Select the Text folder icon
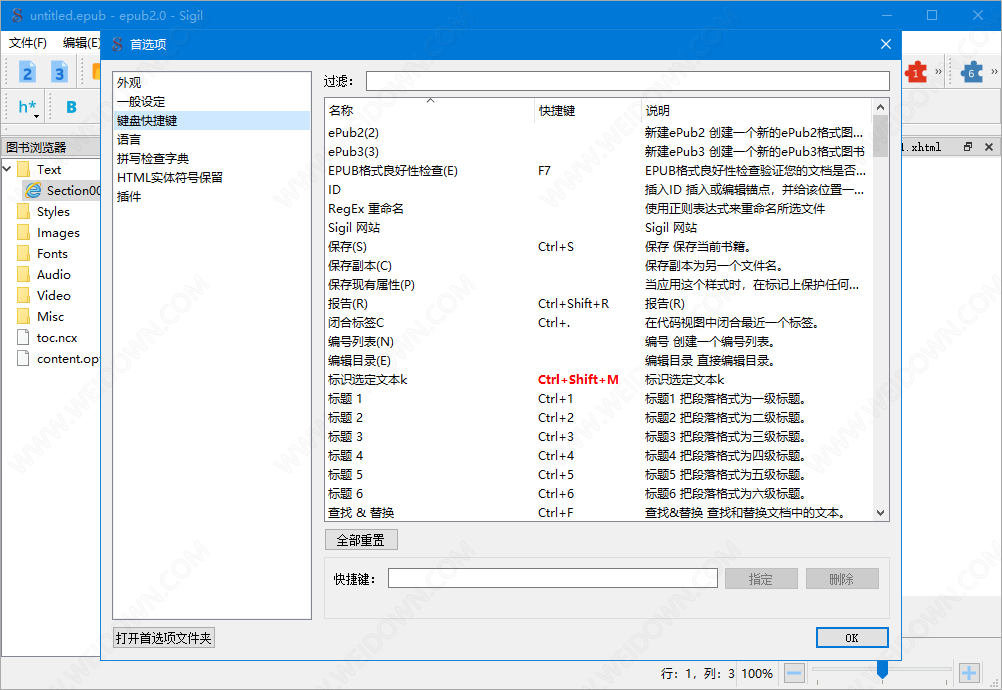 [x=24, y=169]
